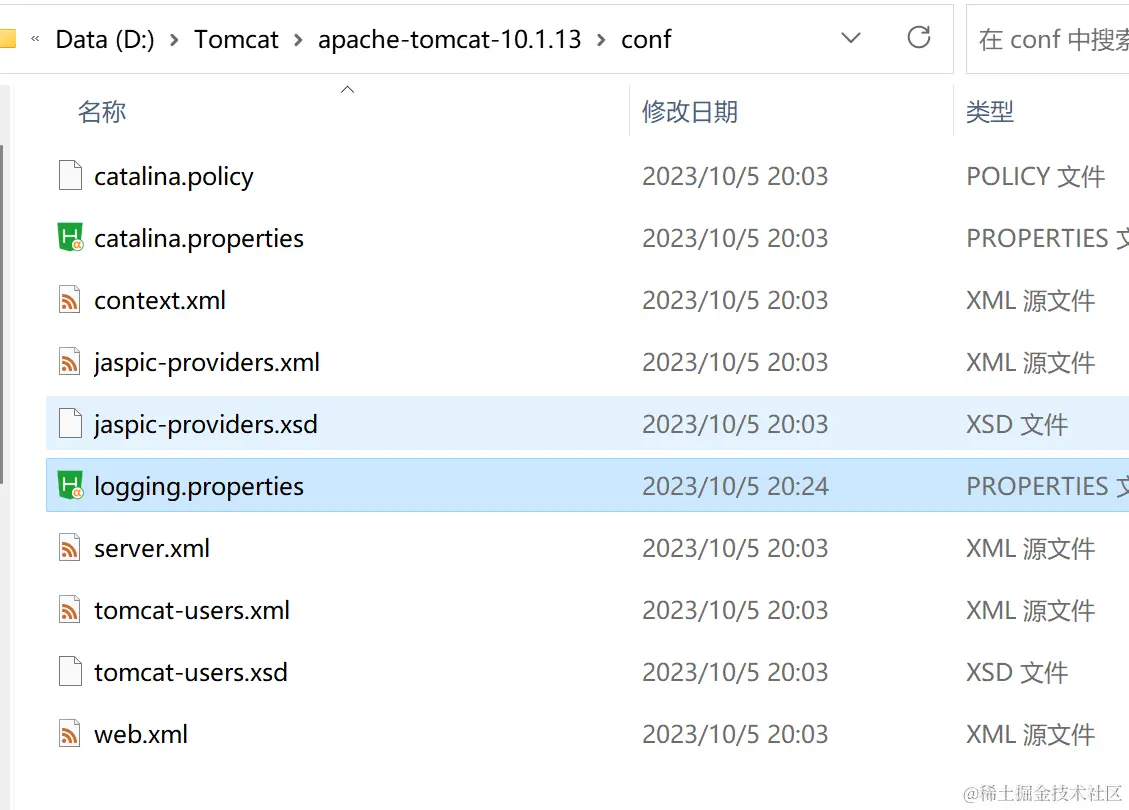Expand chevron after Tomcat breadcrumb
1129x810 pixels.
pos(297,40)
